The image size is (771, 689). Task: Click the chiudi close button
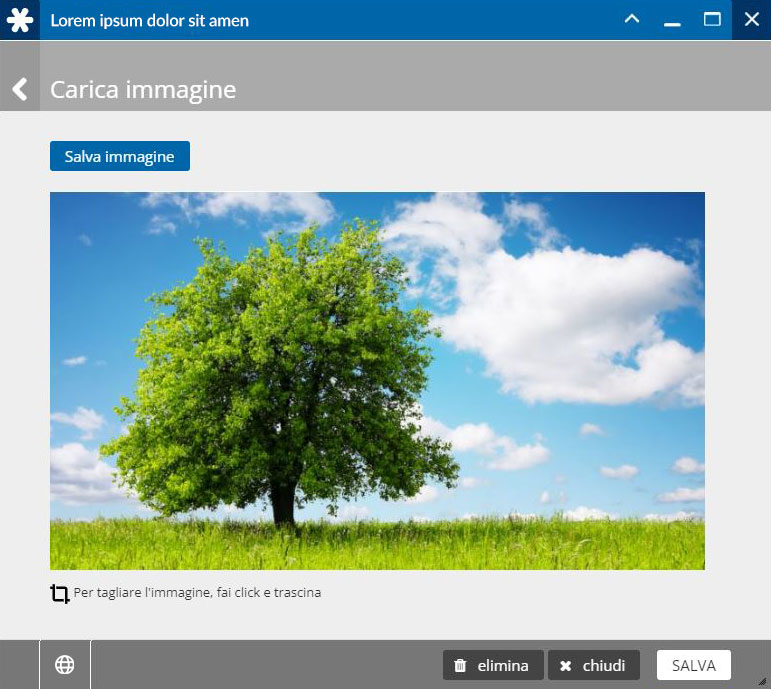pos(594,665)
